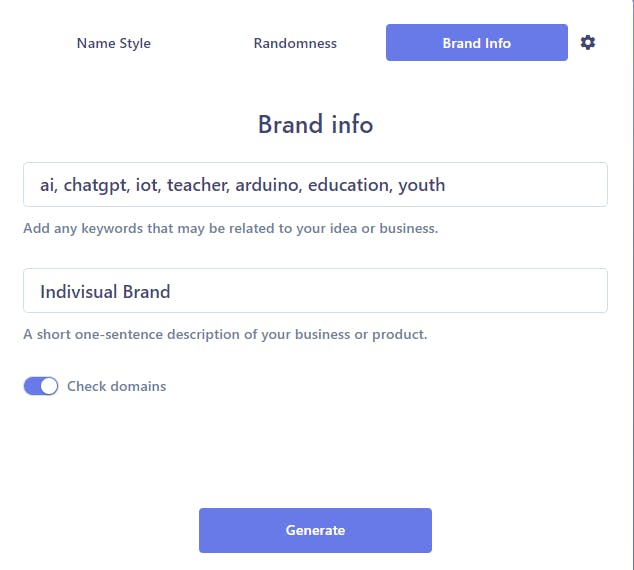Select the Brand Info tab
634x570 pixels.
point(476,43)
